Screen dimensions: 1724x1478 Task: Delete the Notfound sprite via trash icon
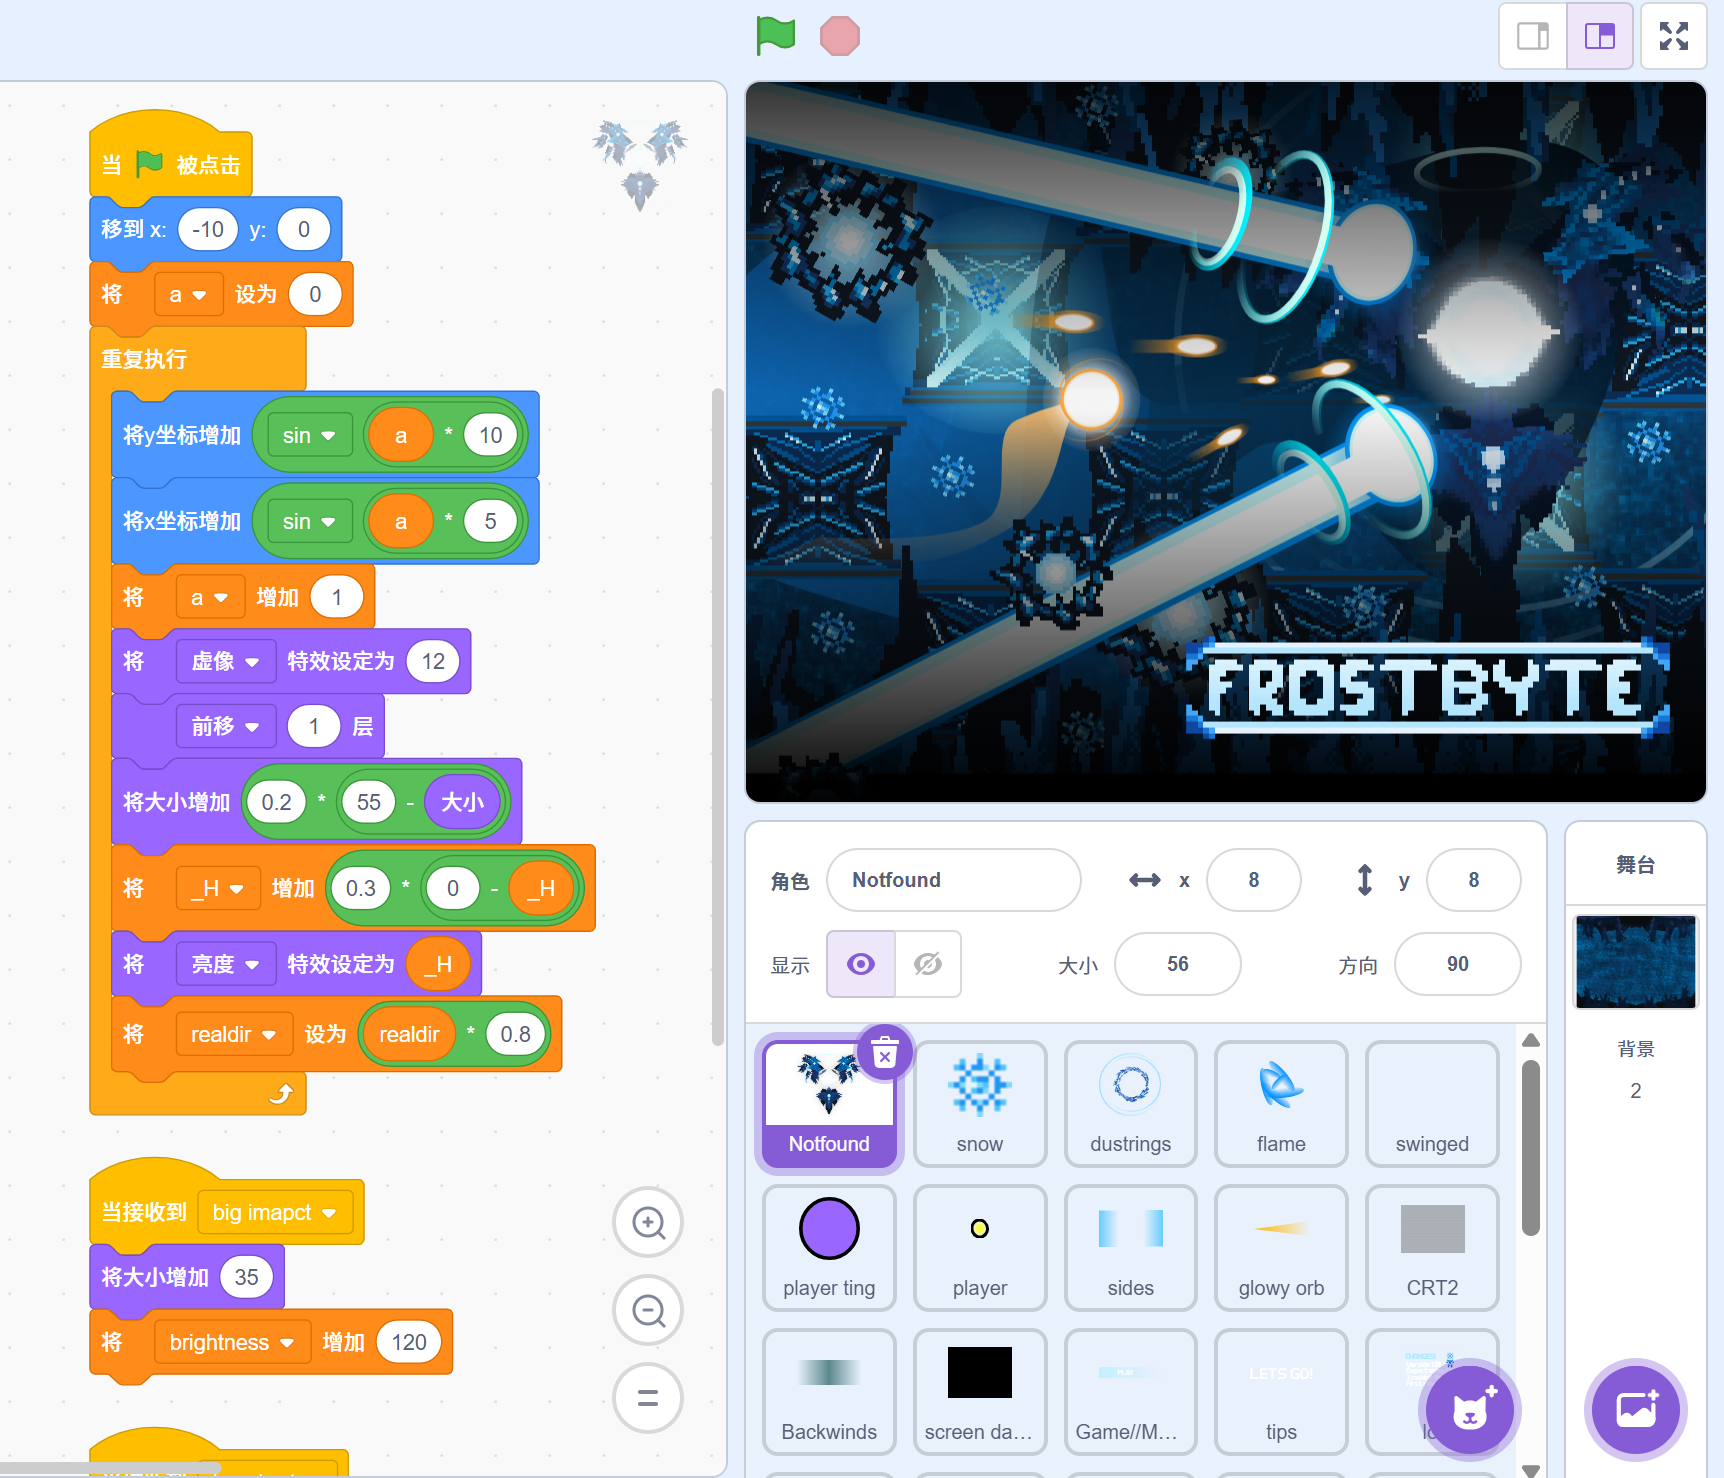(x=885, y=1053)
